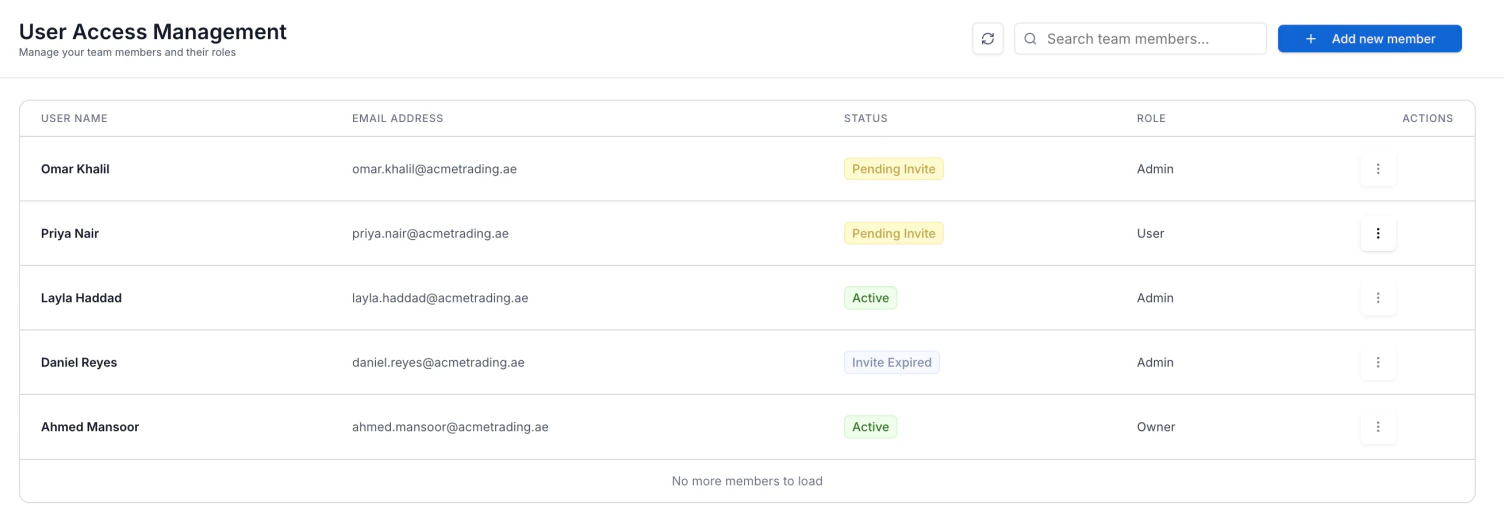Click Layla Haddad's Admin role cell

tap(1155, 298)
